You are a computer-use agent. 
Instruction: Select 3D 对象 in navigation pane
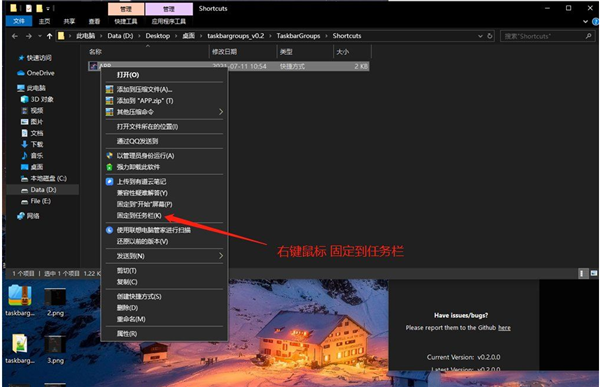37,100
